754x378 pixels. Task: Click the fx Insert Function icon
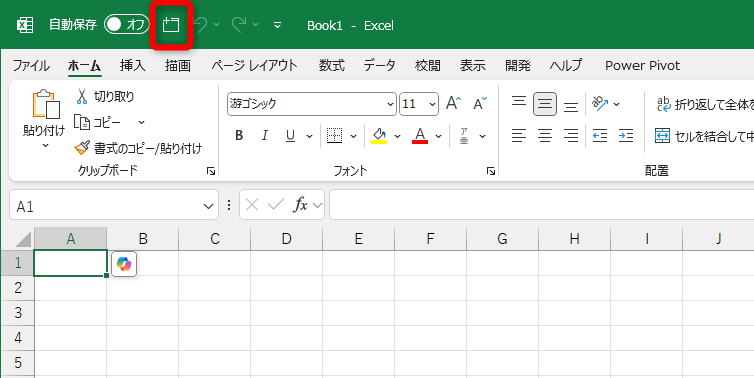(301, 205)
